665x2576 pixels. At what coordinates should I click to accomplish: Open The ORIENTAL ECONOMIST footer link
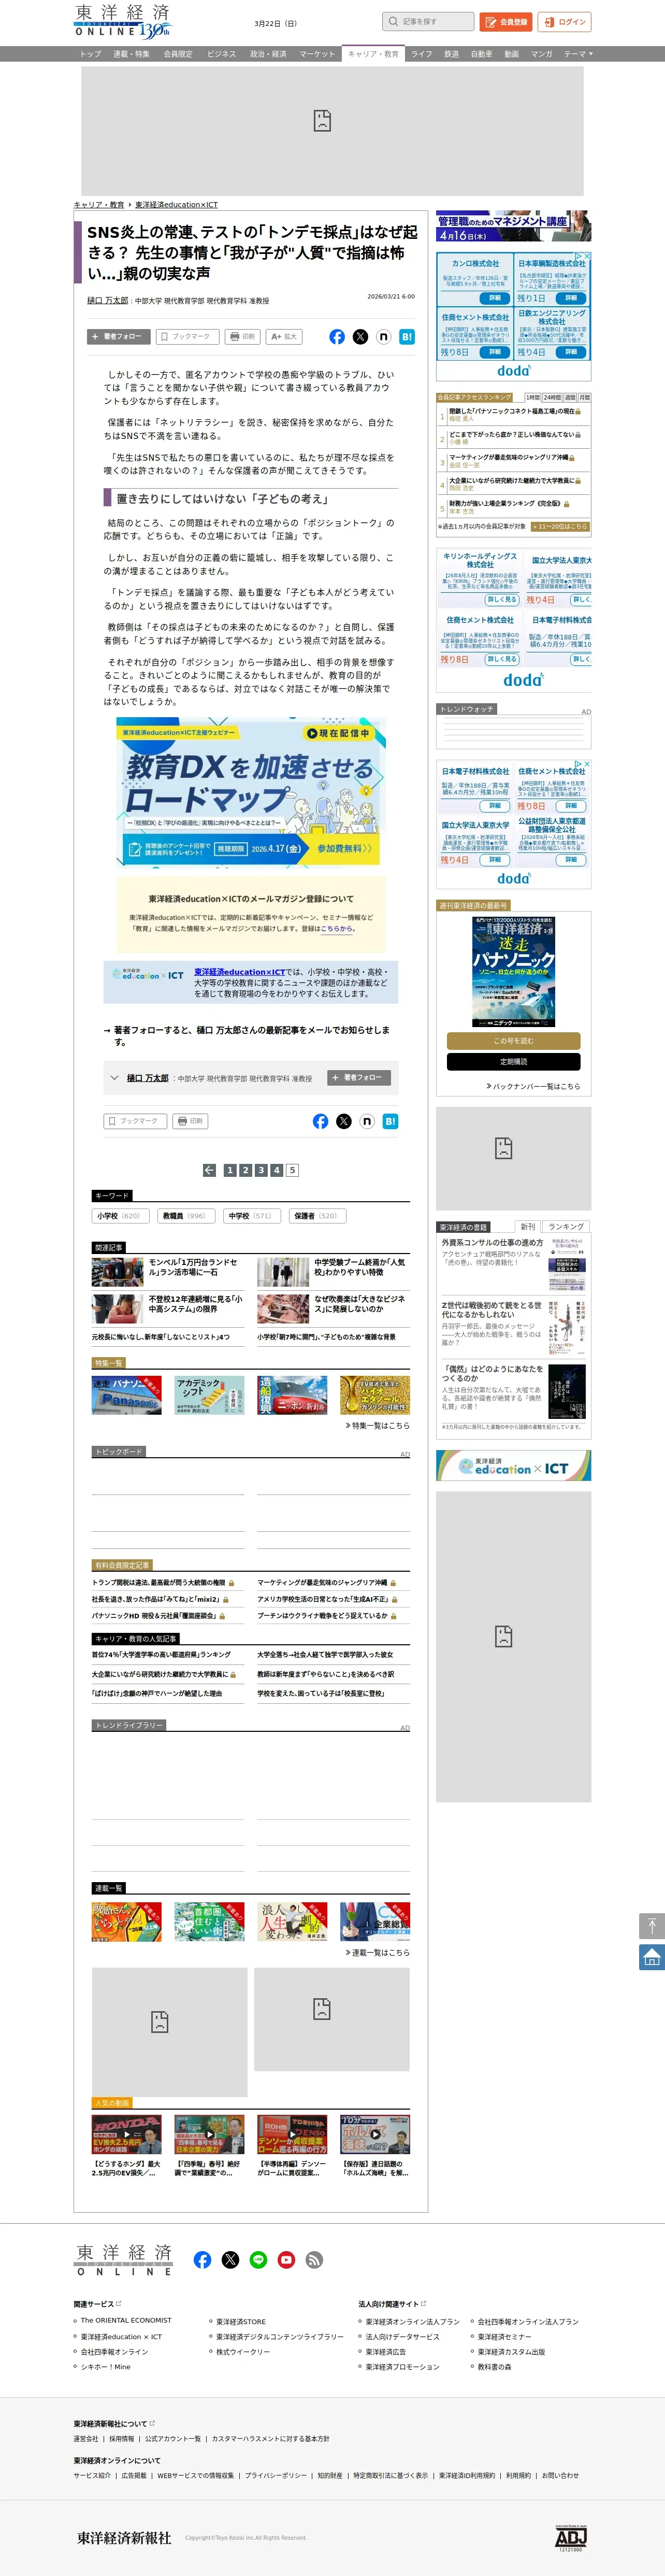[x=126, y=2320]
